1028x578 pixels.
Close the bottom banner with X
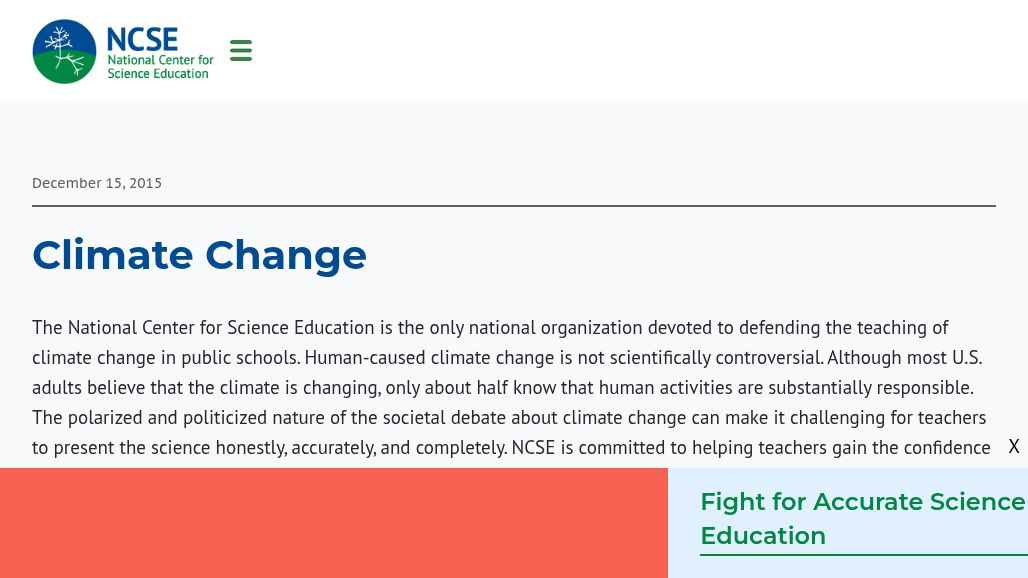1014,447
